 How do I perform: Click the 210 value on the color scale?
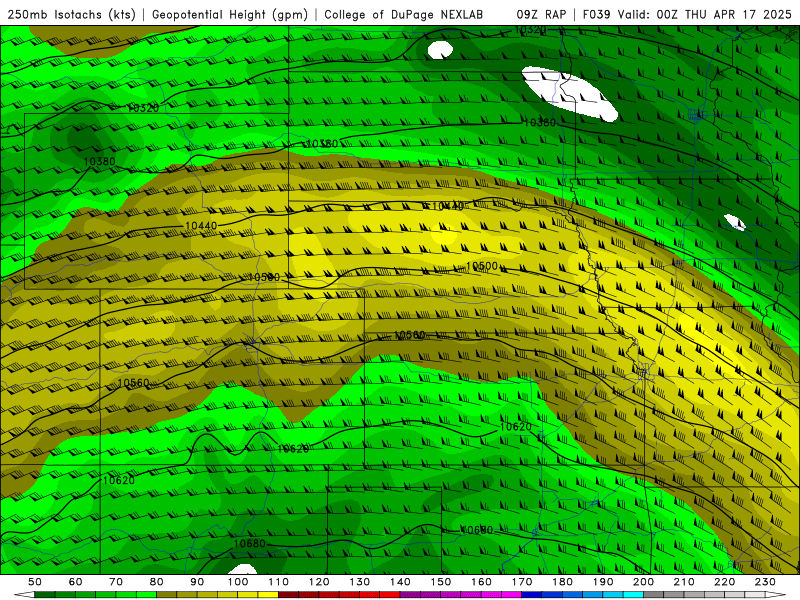tap(684, 582)
